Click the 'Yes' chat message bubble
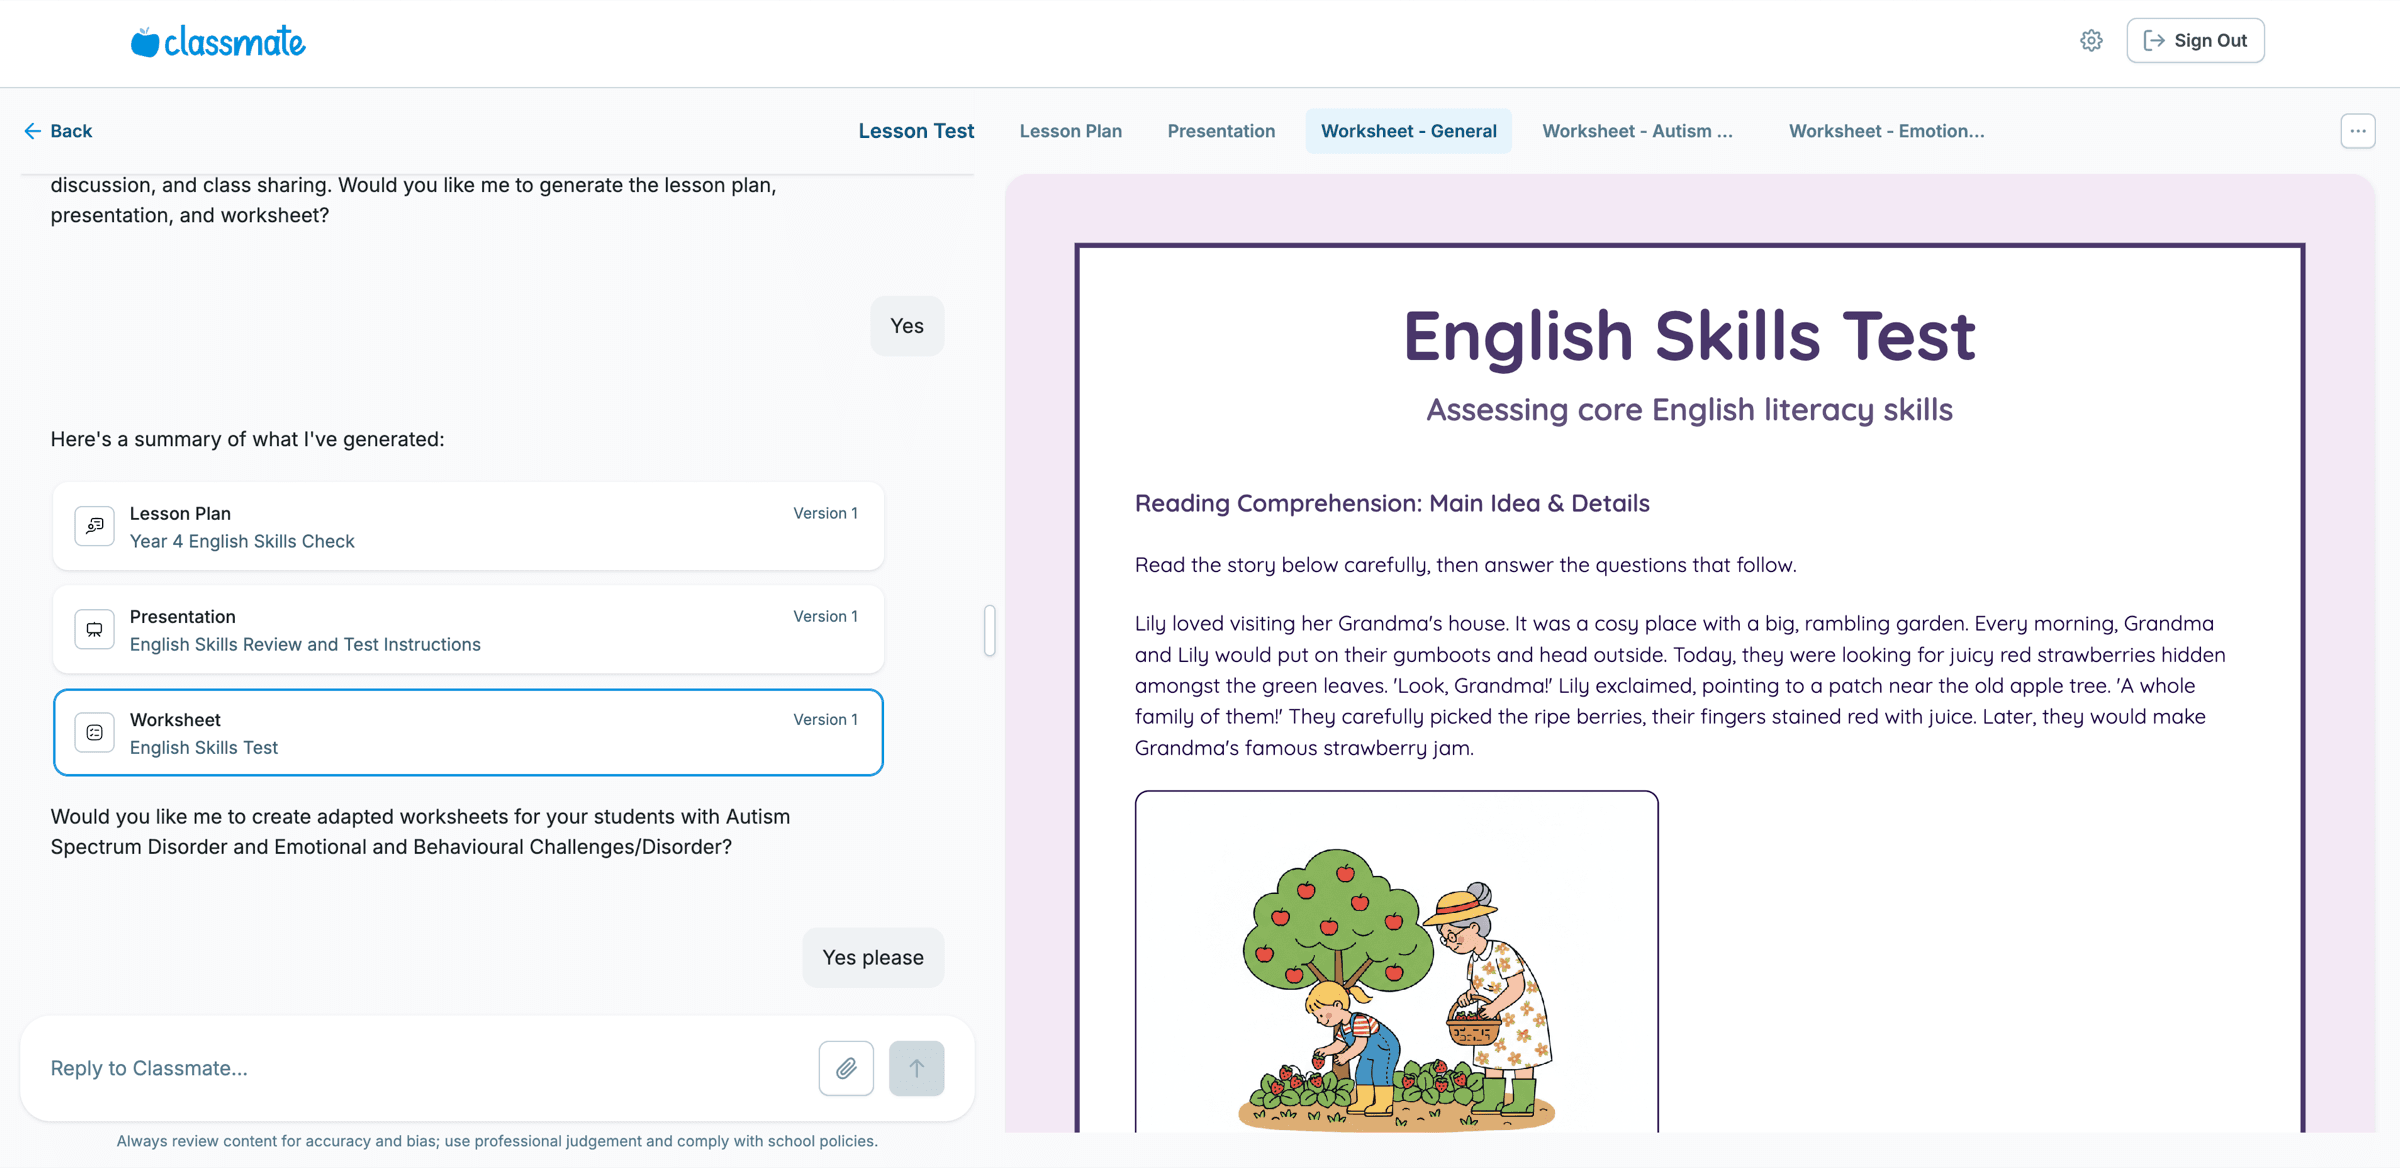 click(907, 326)
